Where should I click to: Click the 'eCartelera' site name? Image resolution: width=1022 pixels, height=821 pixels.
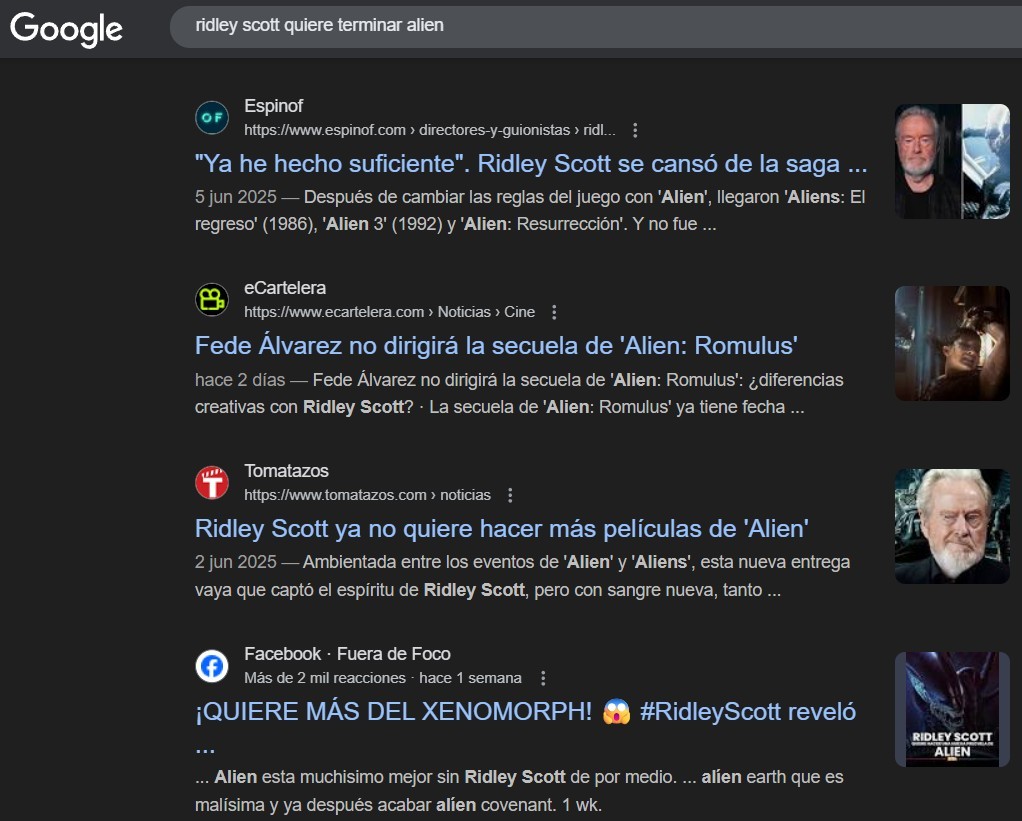(x=285, y=288)
